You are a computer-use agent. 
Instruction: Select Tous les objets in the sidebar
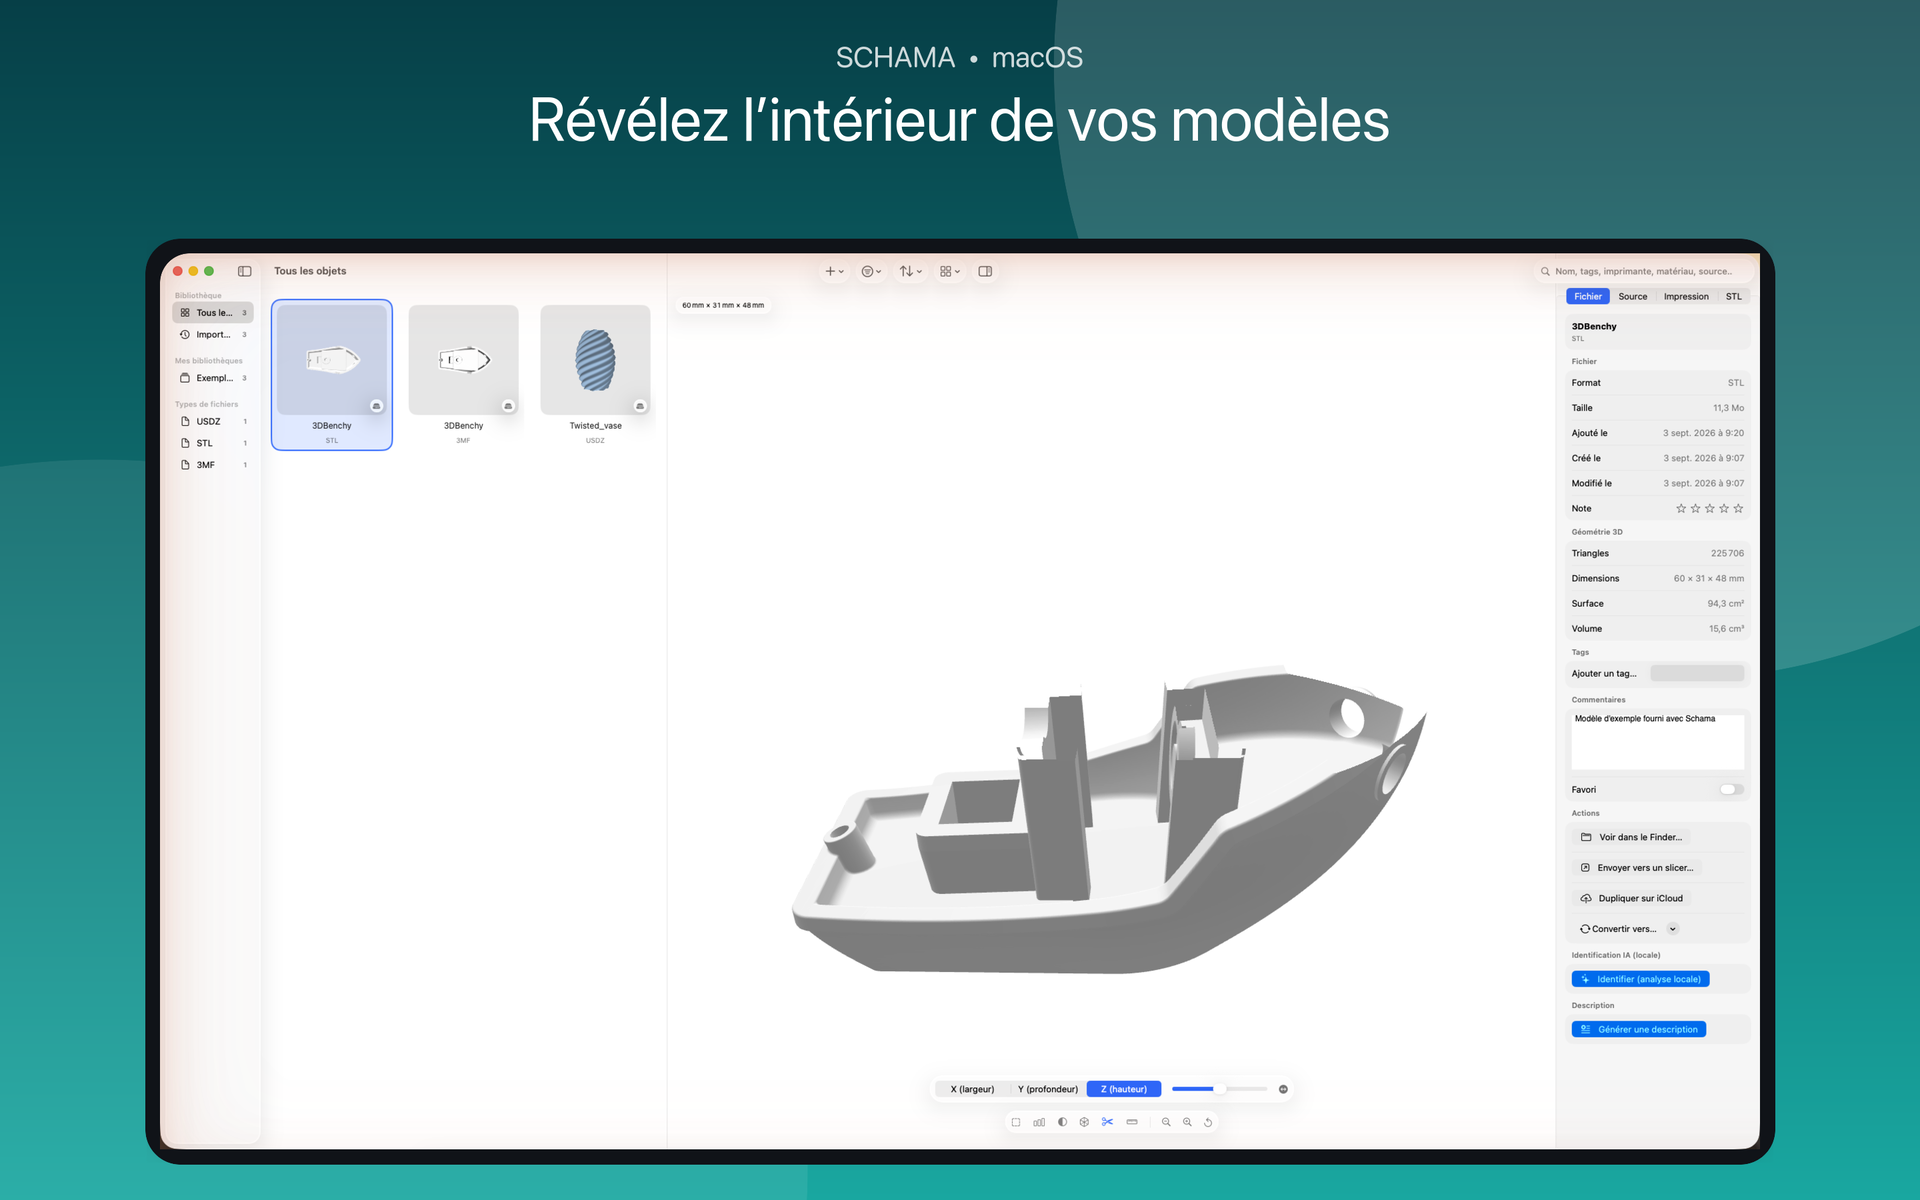pos(213,313)
